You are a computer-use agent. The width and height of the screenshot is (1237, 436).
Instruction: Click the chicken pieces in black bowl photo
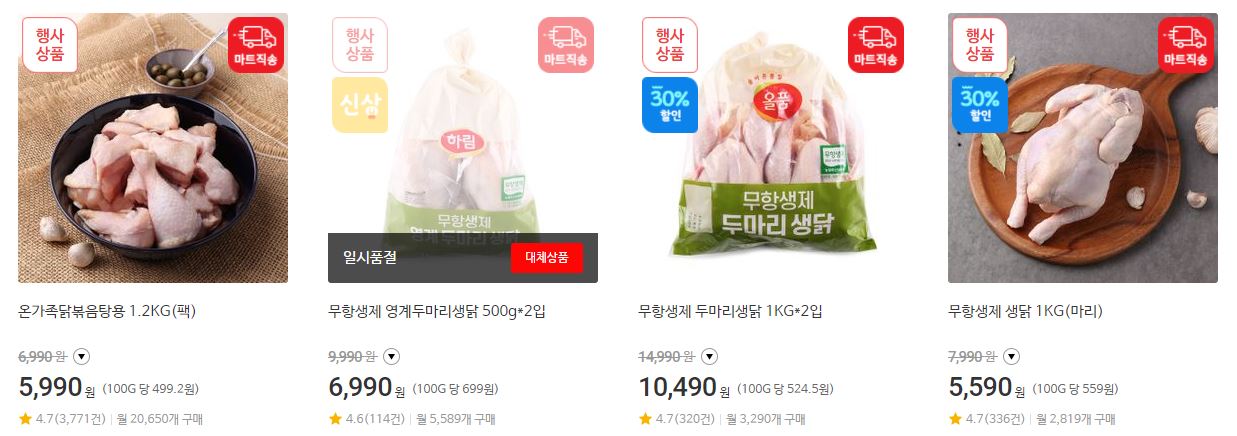click(x=153, y=148)
